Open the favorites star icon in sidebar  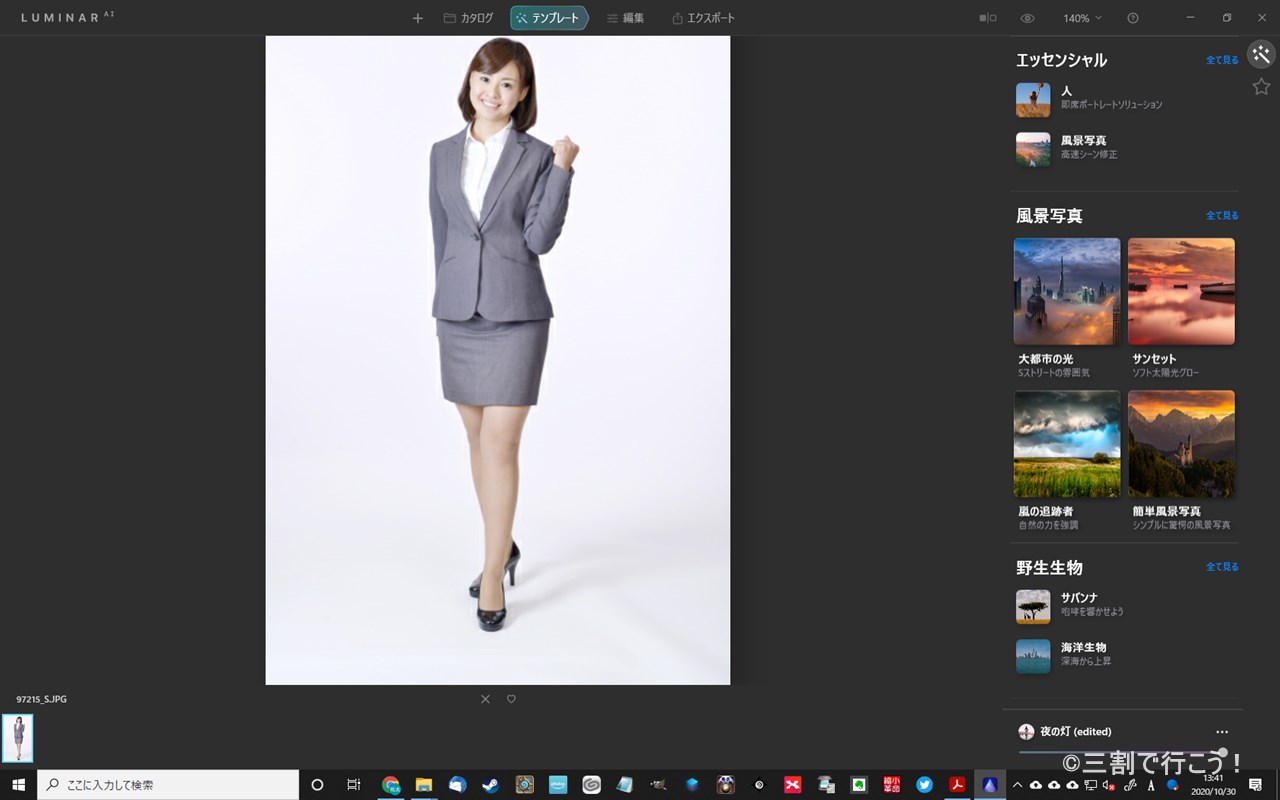point(1261,87)
